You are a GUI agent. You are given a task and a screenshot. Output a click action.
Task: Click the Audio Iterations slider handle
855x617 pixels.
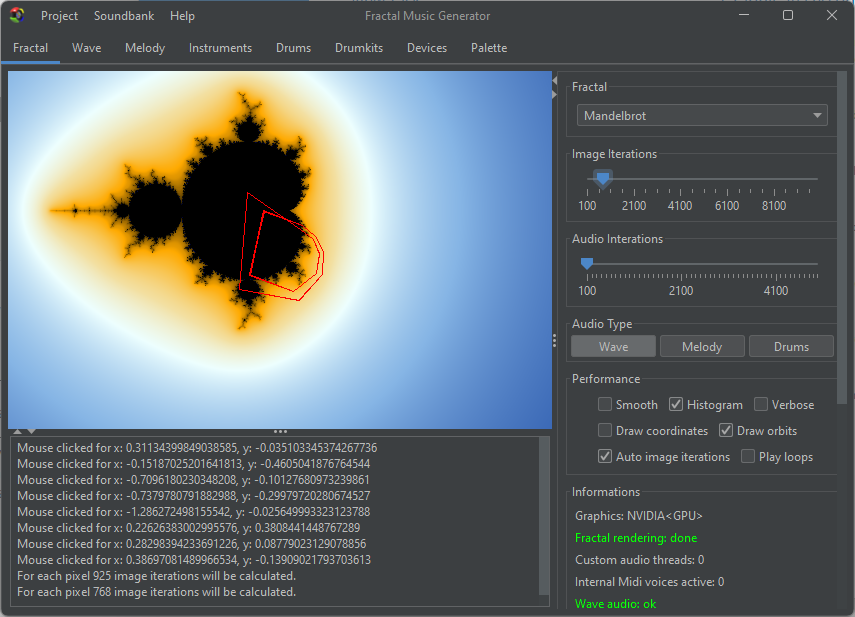(587, 264)
